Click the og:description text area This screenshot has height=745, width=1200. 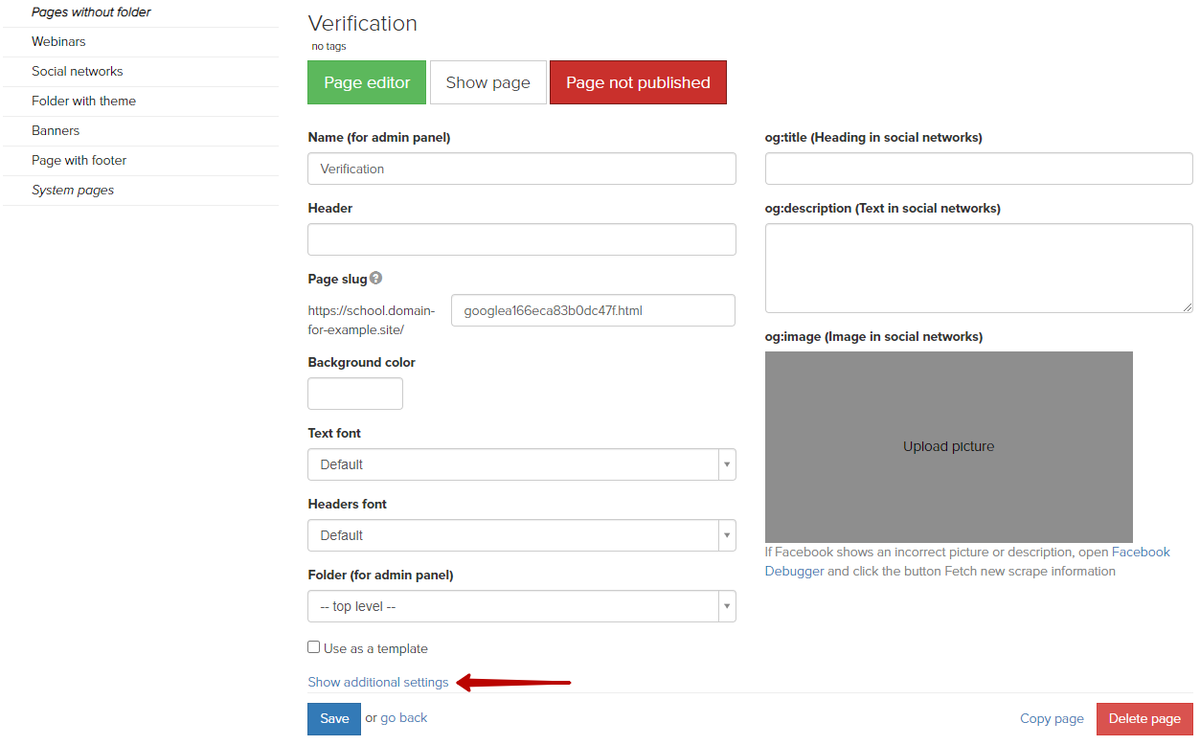(979, 268)
